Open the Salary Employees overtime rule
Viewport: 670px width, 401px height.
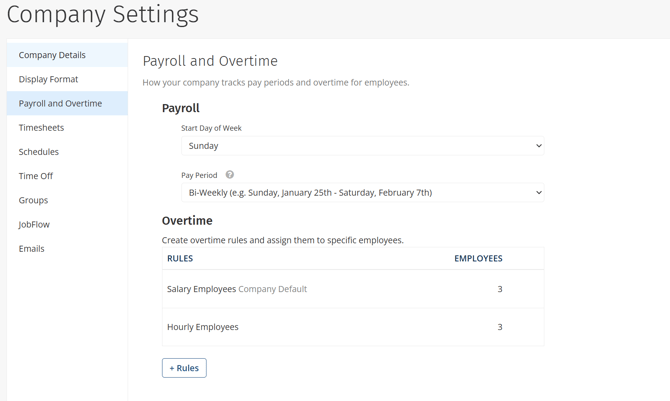pyautogui.click(x=203, y=289)
